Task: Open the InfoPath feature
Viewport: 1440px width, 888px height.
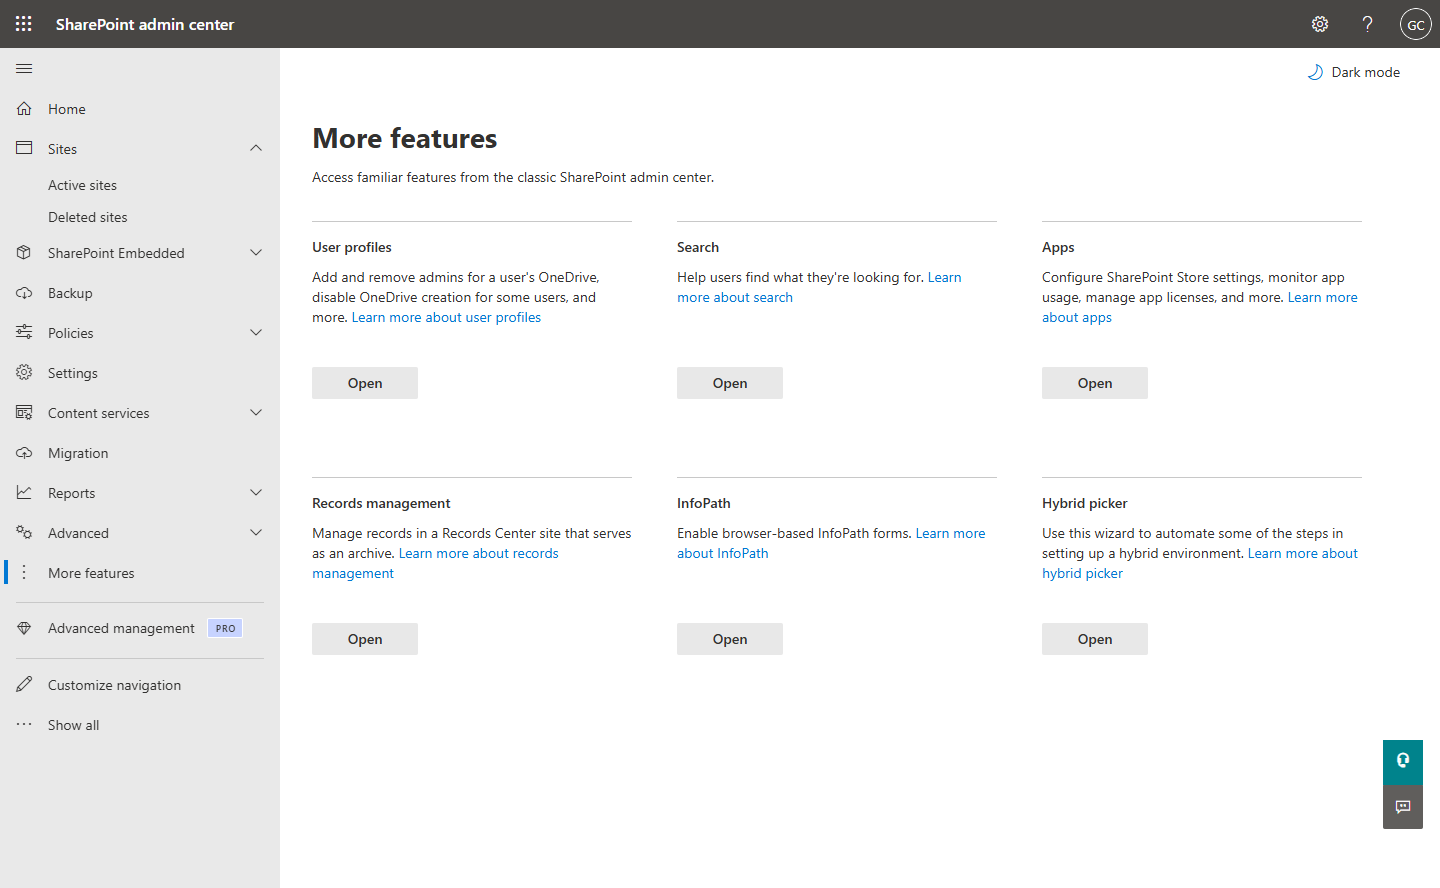Action: [x=730, y=639]
